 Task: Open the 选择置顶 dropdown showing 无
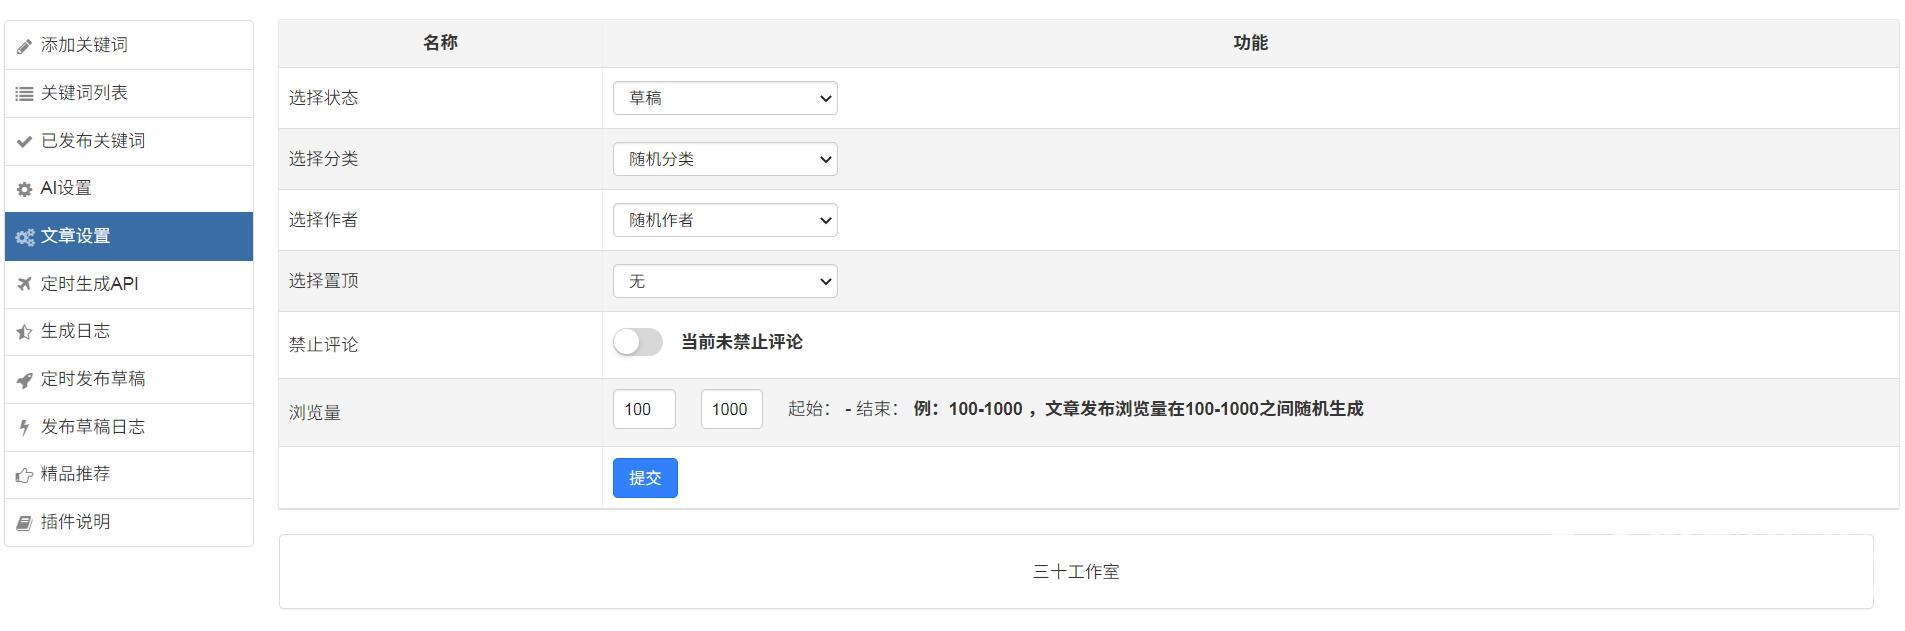725,281
